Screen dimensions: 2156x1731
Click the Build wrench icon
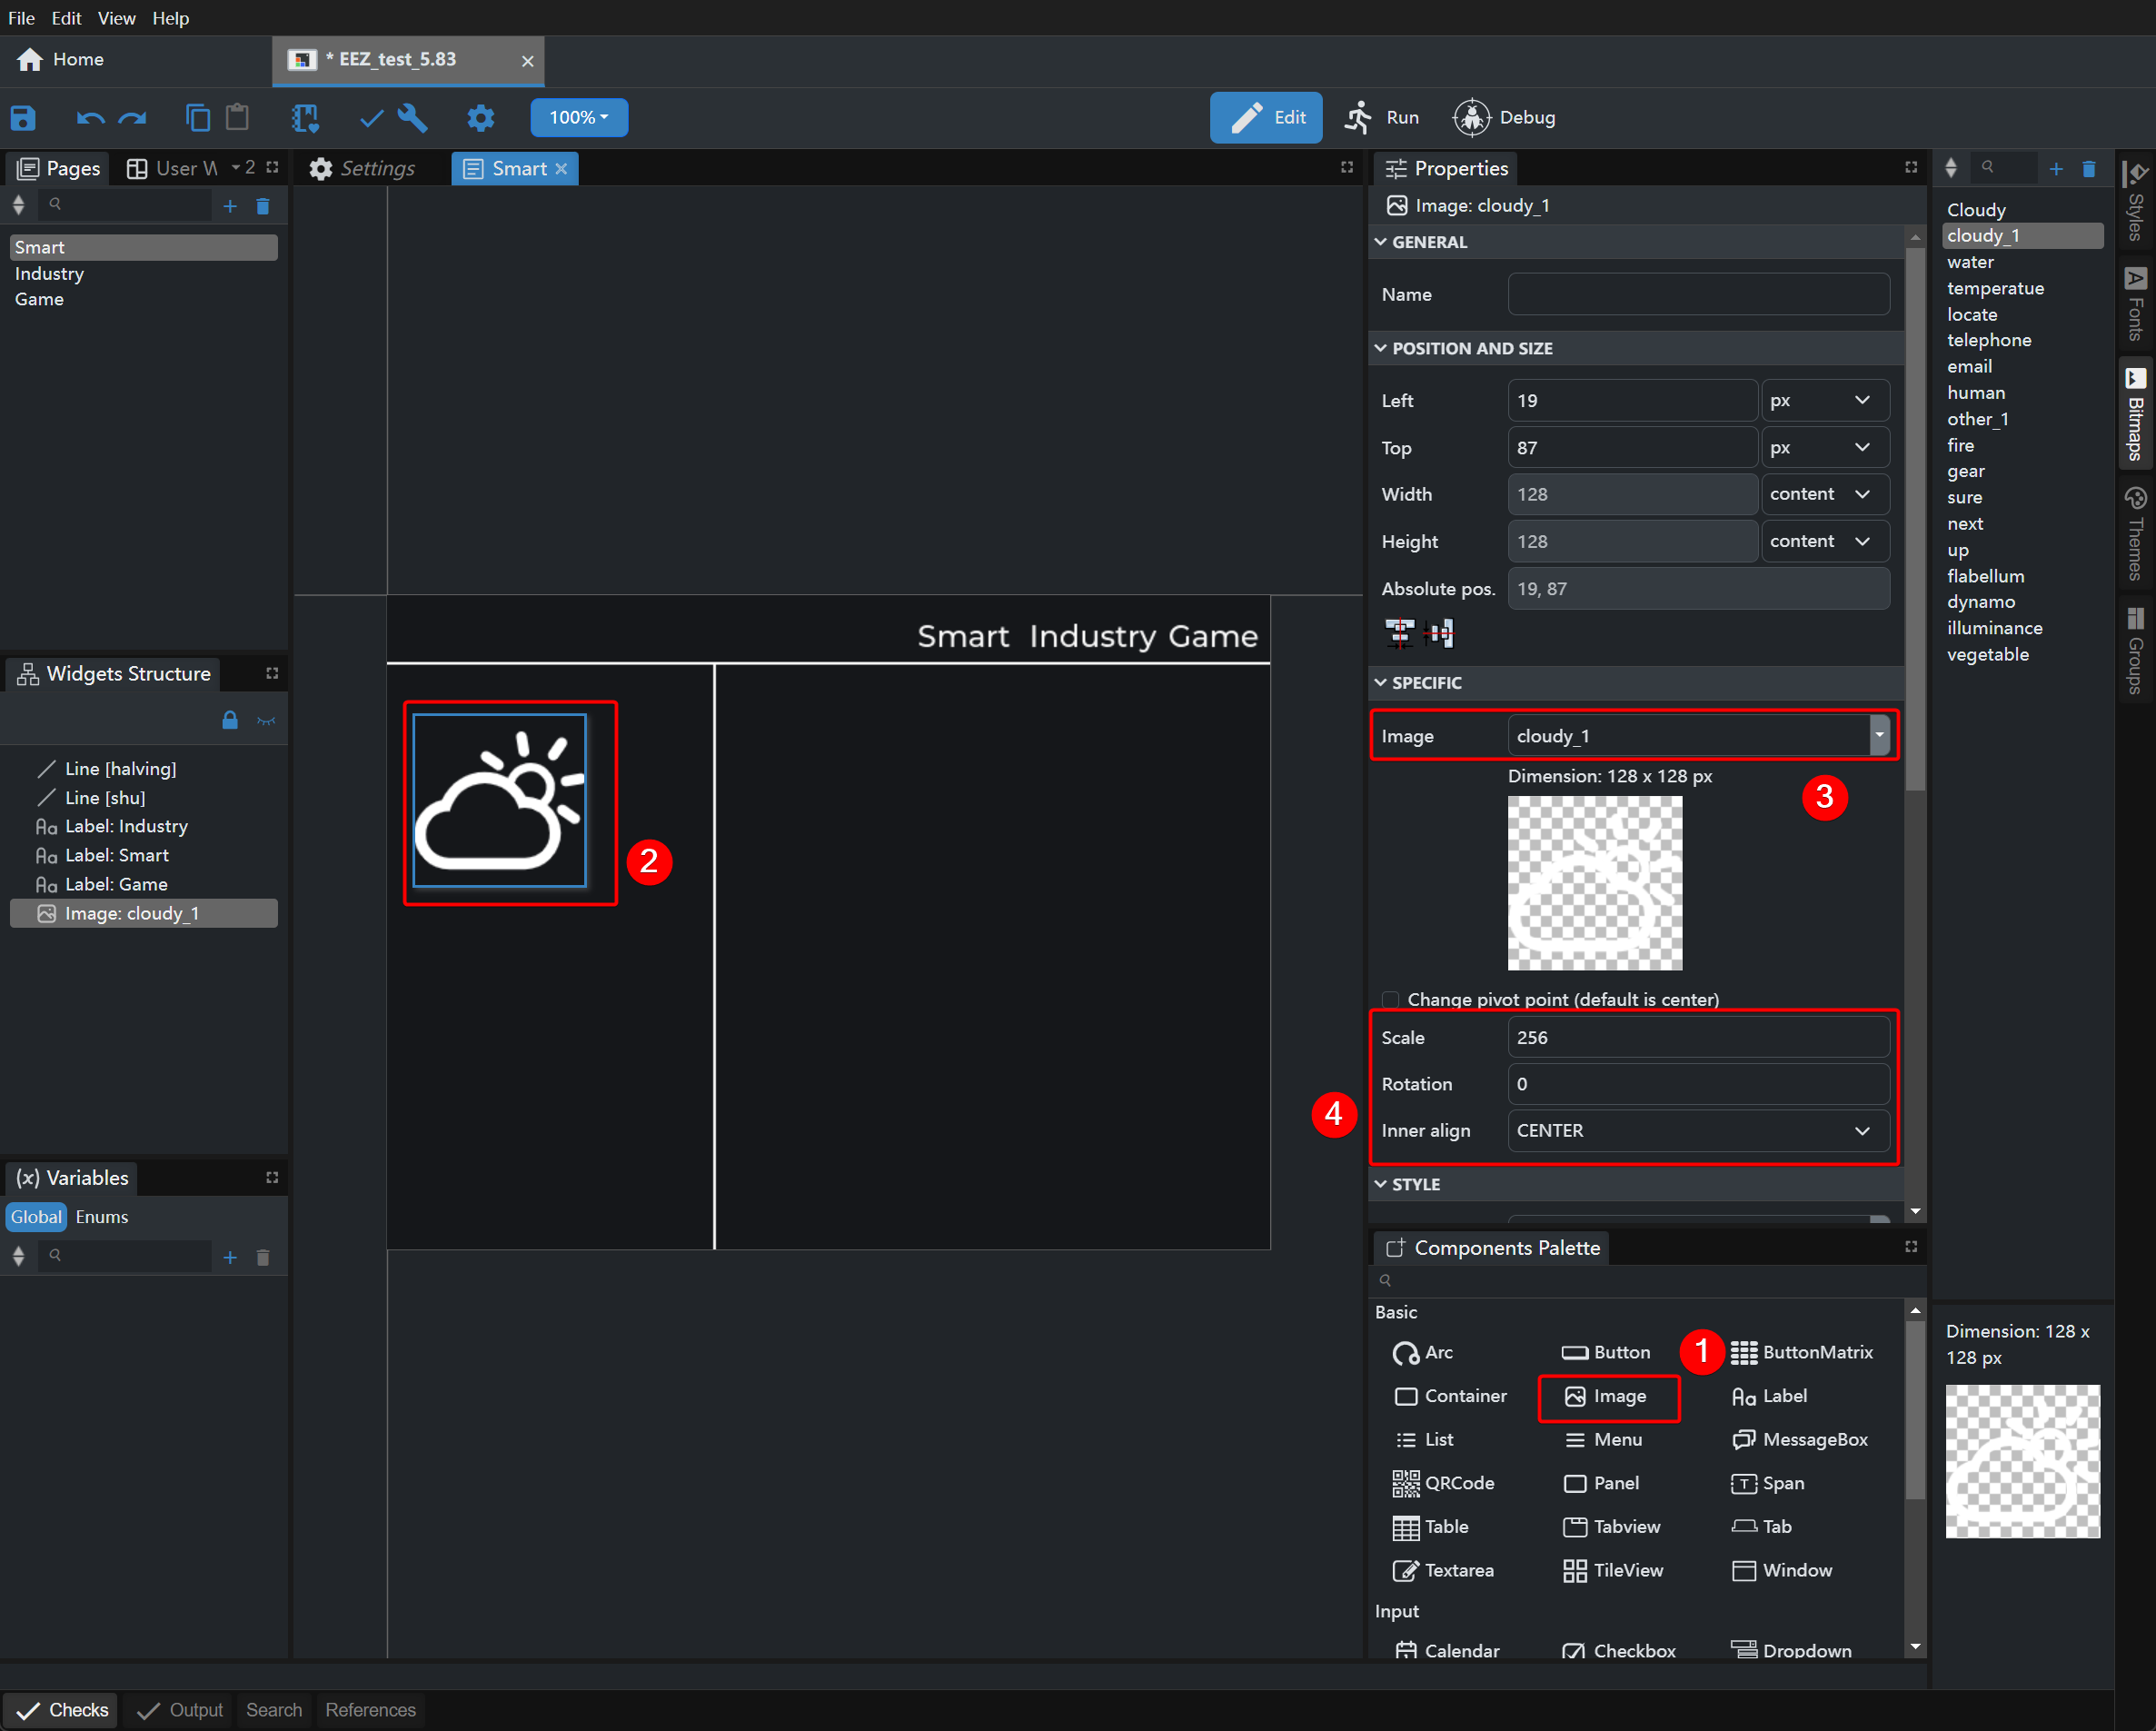pos(413,118)
